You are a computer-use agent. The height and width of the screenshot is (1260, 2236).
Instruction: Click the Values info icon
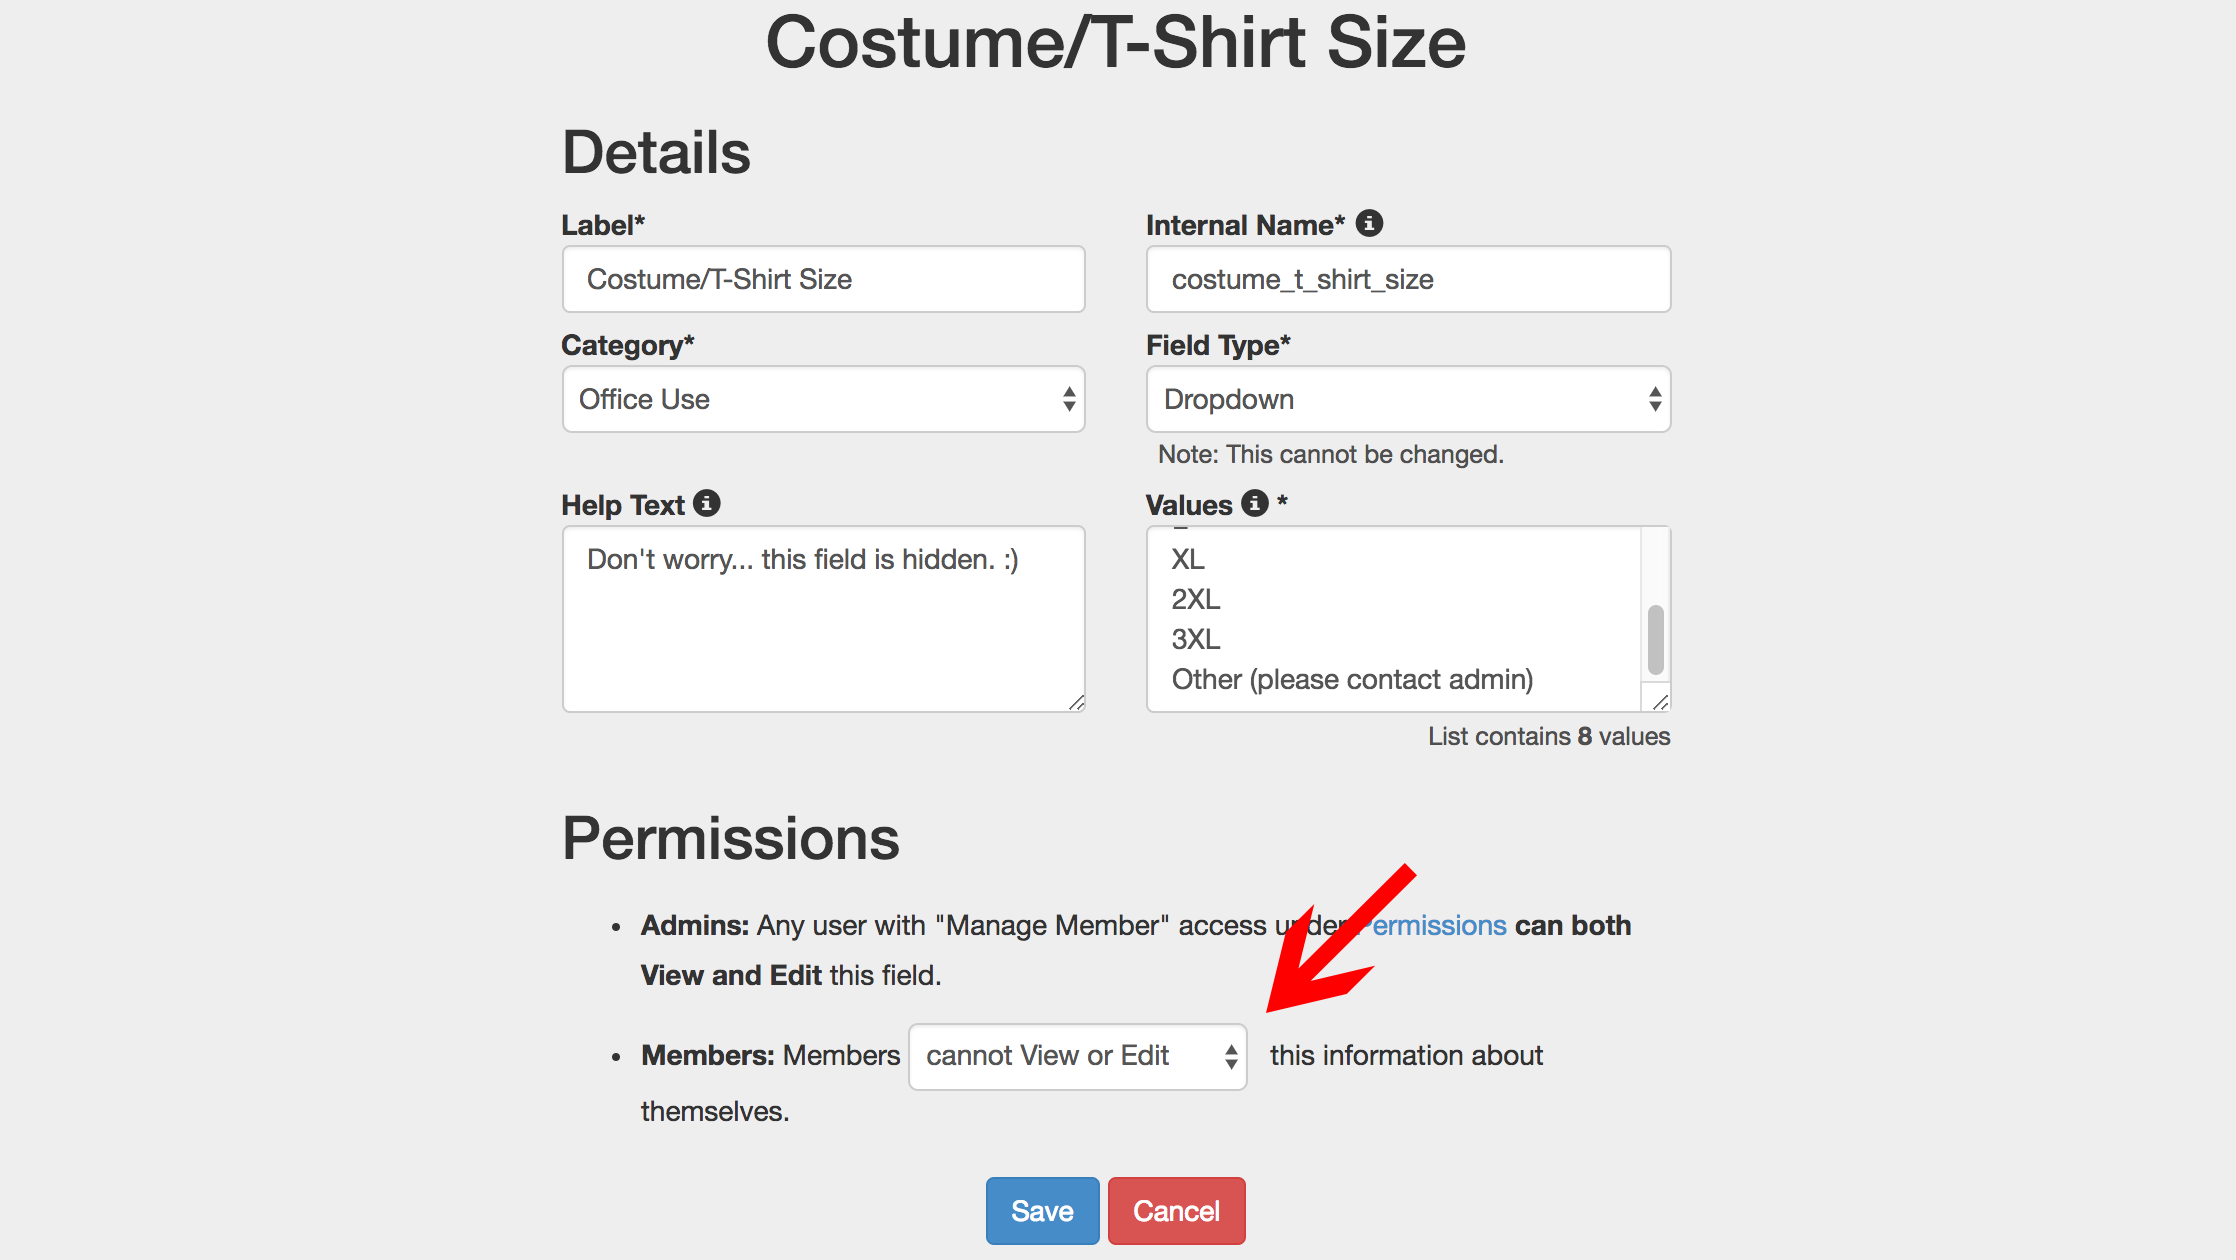[x=1255, y=503]
